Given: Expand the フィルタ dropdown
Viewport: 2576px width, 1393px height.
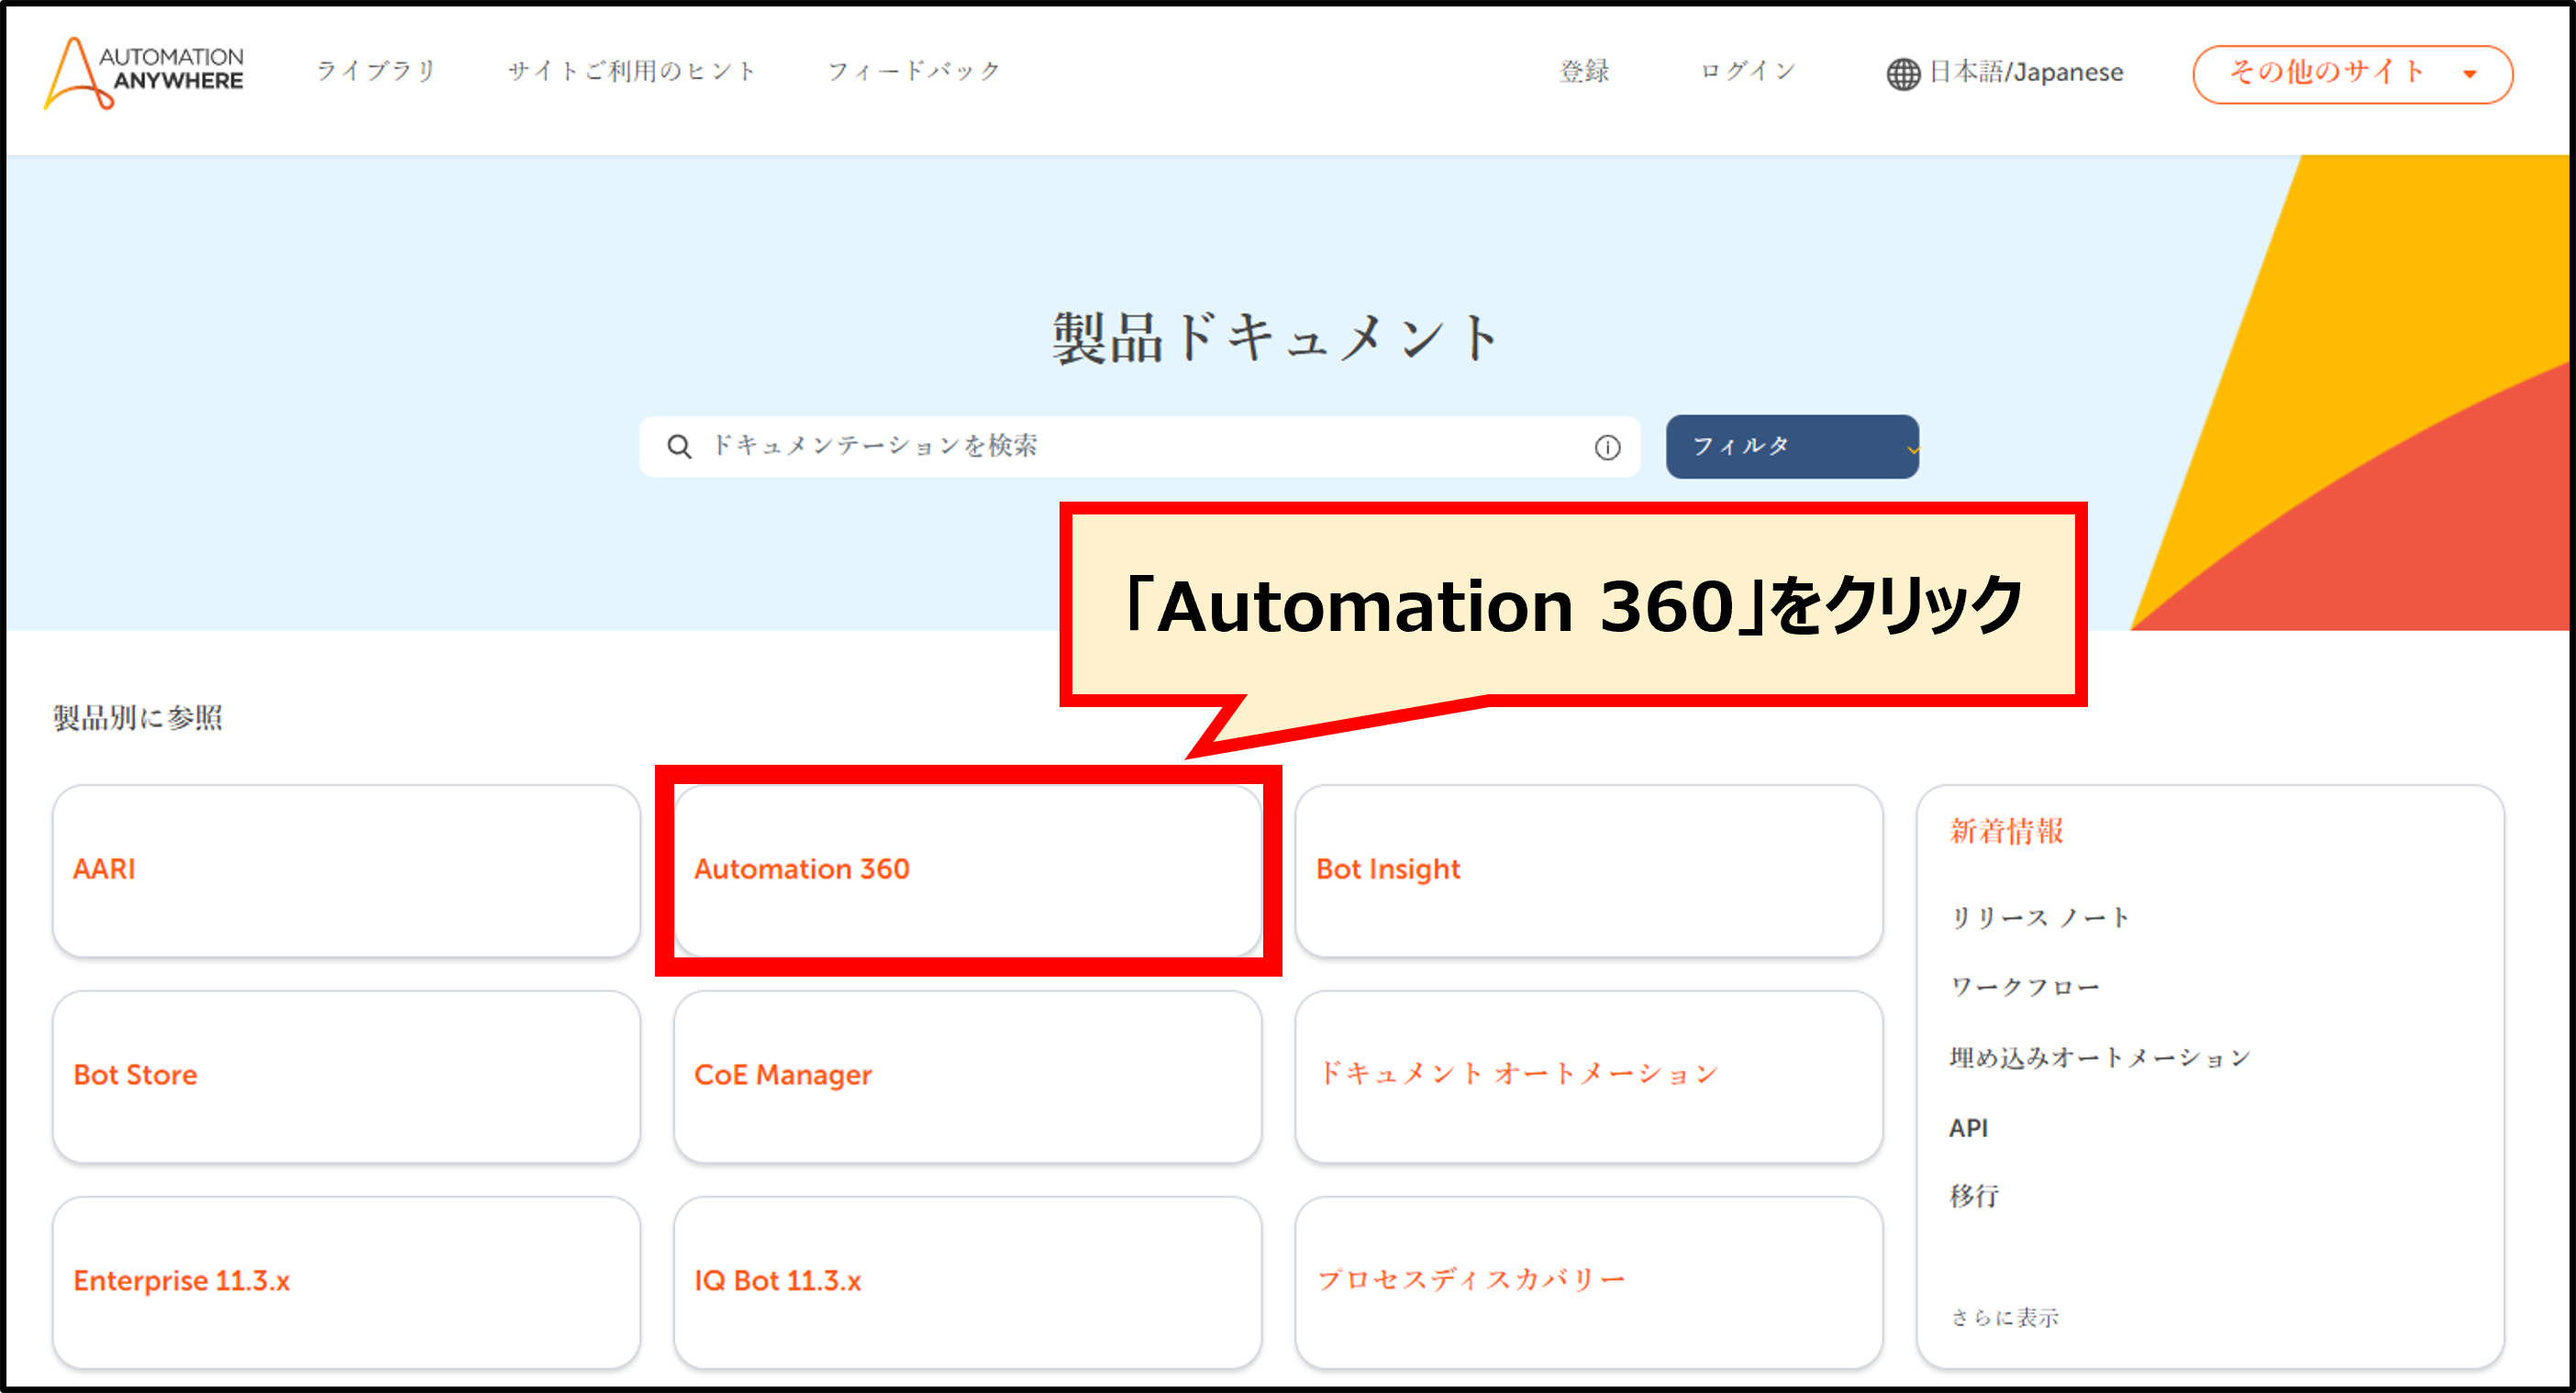Looking at the screenshot, I should [1792, 447].
